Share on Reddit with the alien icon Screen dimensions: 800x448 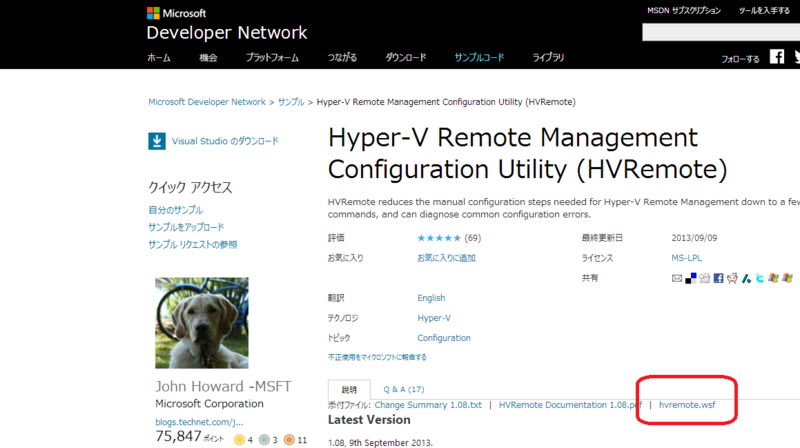click(x=732, y=278)
